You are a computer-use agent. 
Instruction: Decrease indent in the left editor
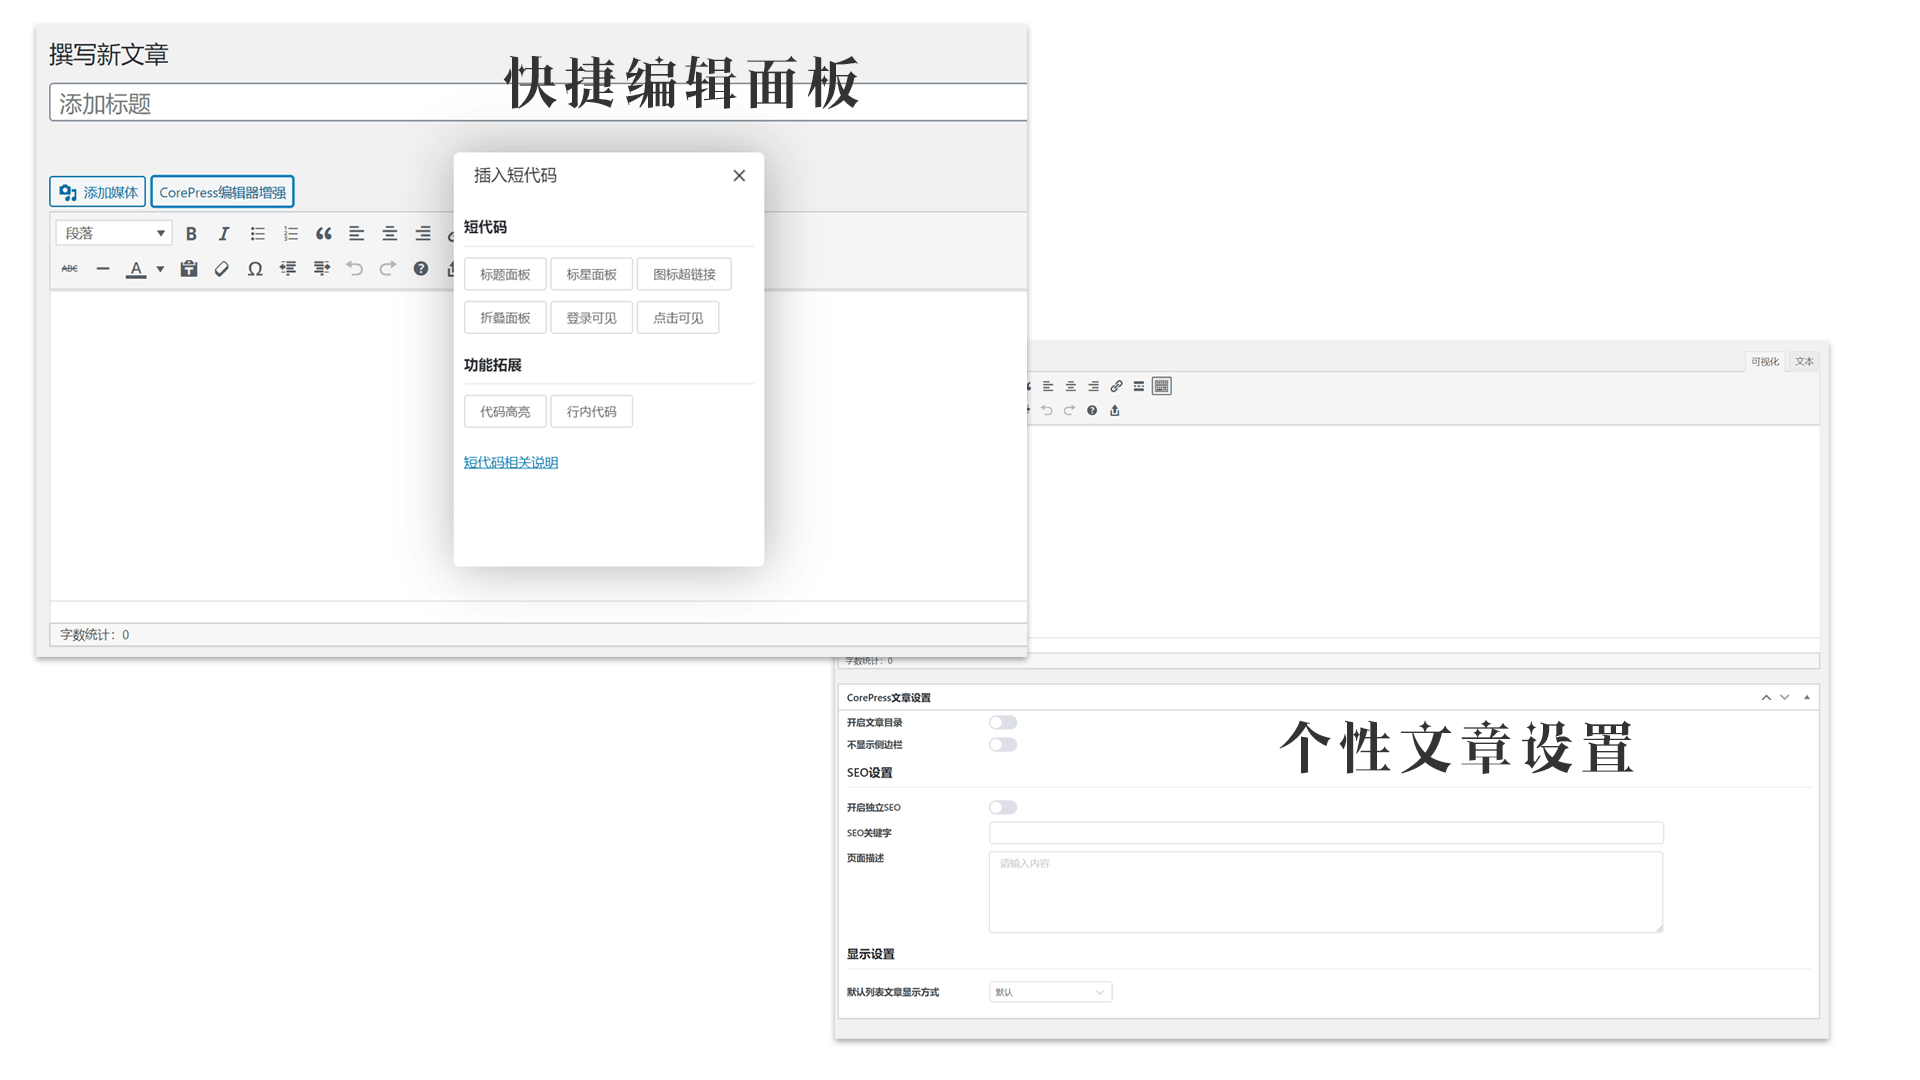click(x=288, y=268)
